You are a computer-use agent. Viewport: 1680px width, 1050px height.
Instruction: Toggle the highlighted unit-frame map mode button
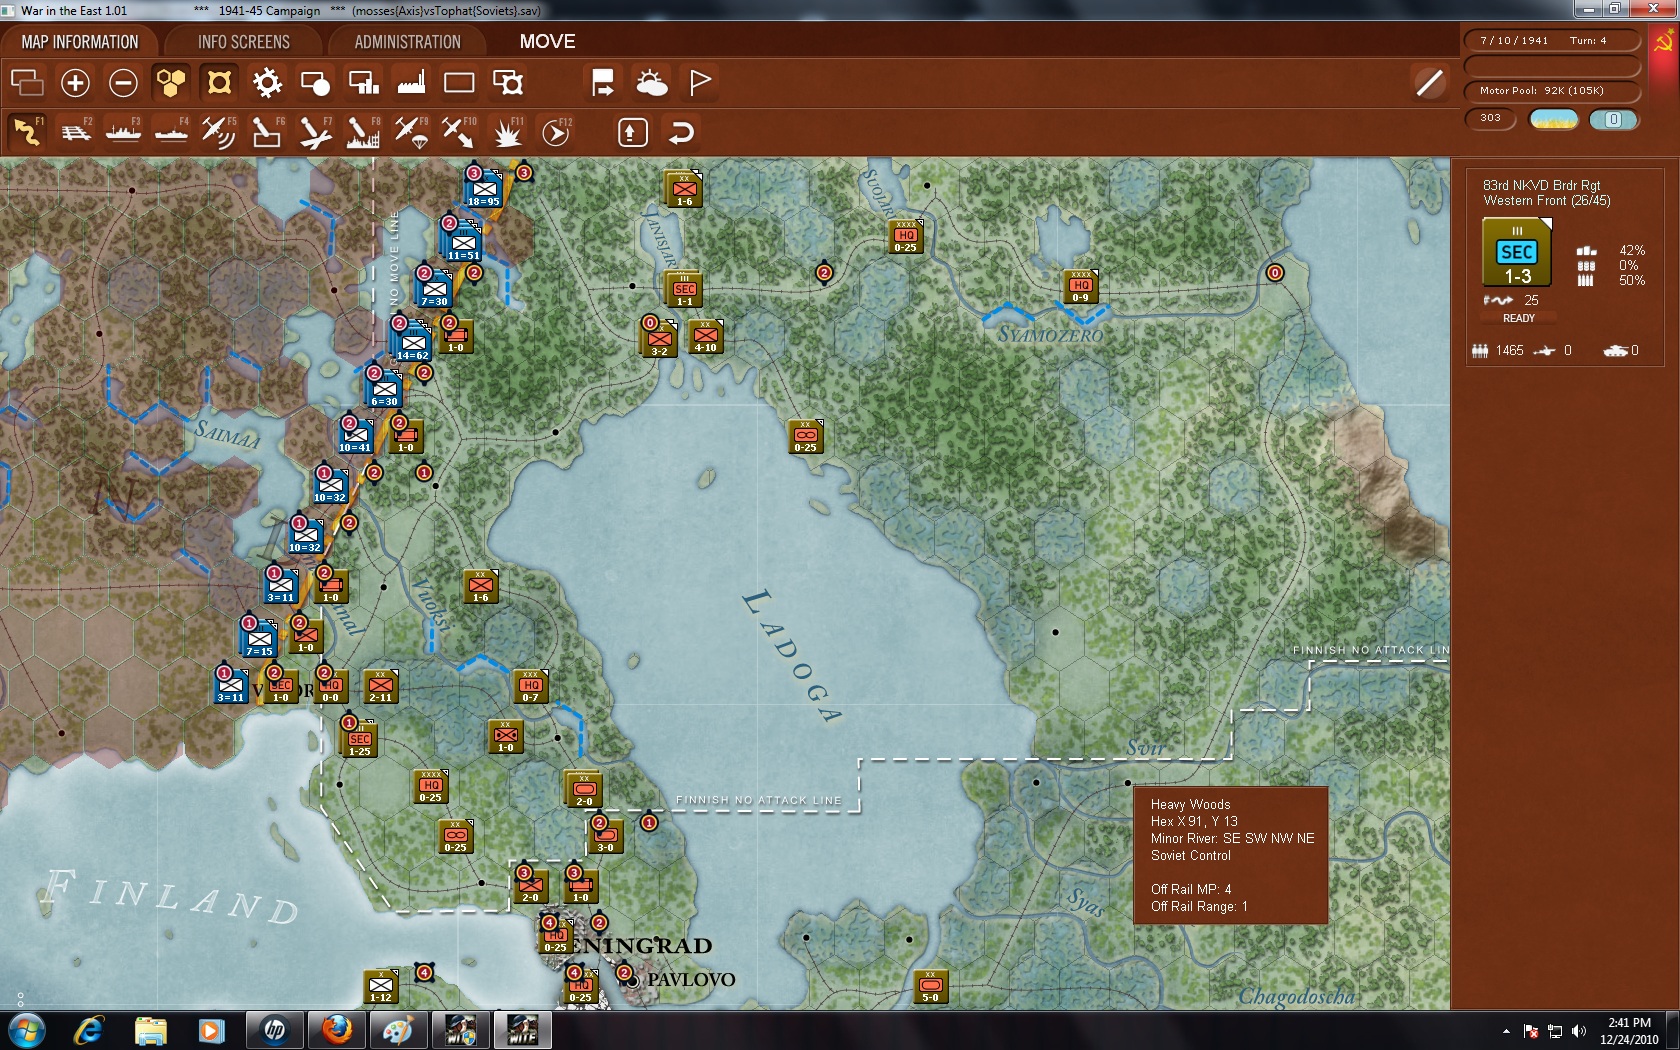(219, 83)
